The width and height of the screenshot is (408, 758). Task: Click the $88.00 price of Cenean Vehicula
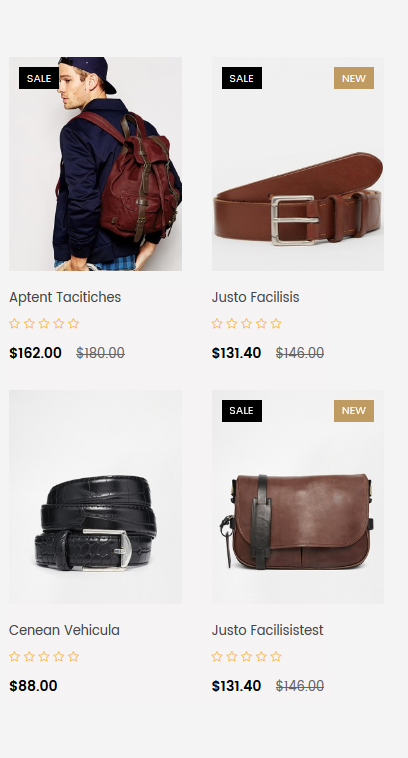pos(33,686)
